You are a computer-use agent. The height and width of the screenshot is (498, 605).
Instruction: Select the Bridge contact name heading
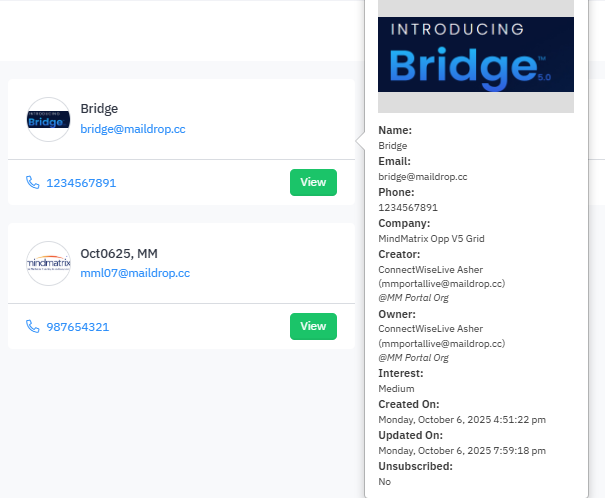click(100, 109)
